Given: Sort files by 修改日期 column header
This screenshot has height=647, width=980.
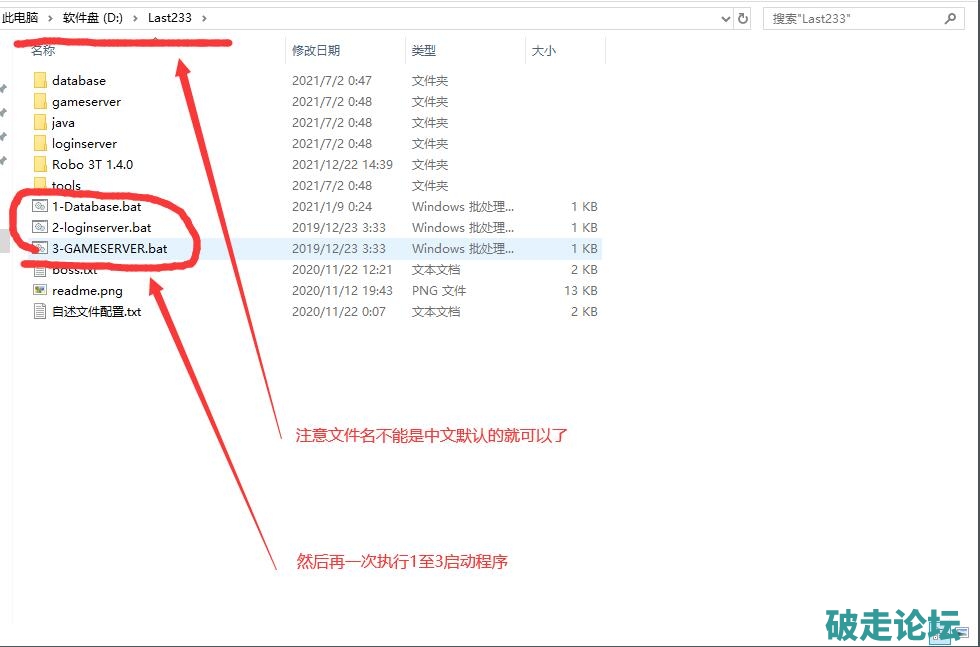Looking at the screenshot, I should 316,50.
